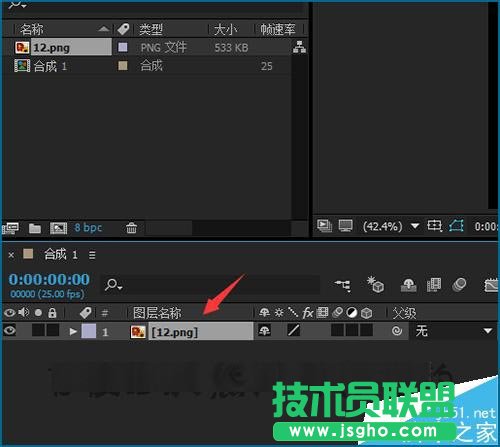The height and width of the screenshot is (447, 500).
Task: Open the 合成 1 panel menu
Action: click(x=92, y=255)
